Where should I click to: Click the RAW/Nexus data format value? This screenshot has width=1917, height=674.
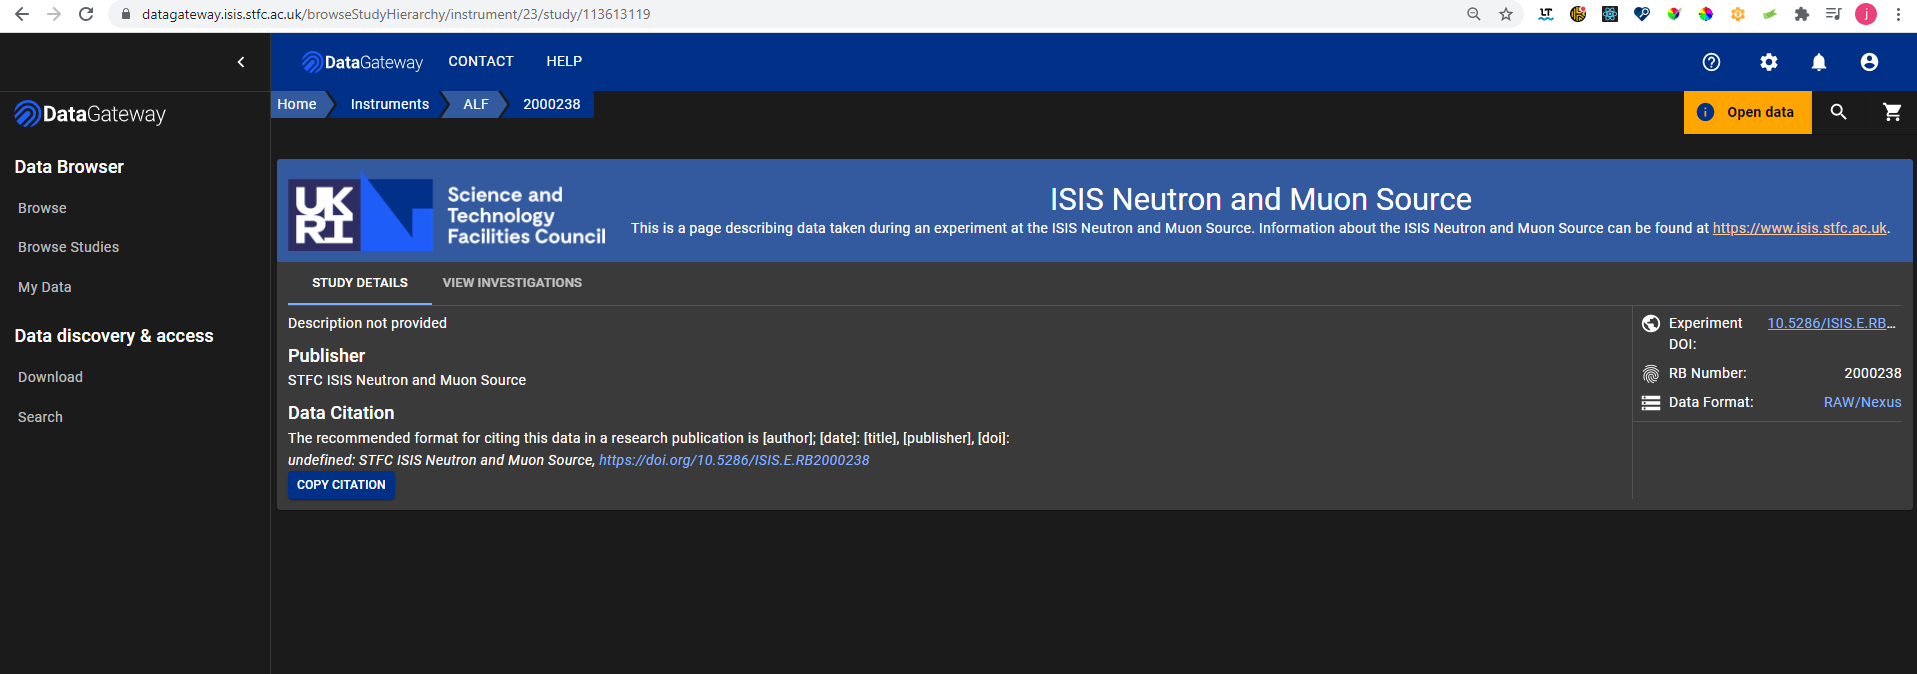tap(1862, 402)
